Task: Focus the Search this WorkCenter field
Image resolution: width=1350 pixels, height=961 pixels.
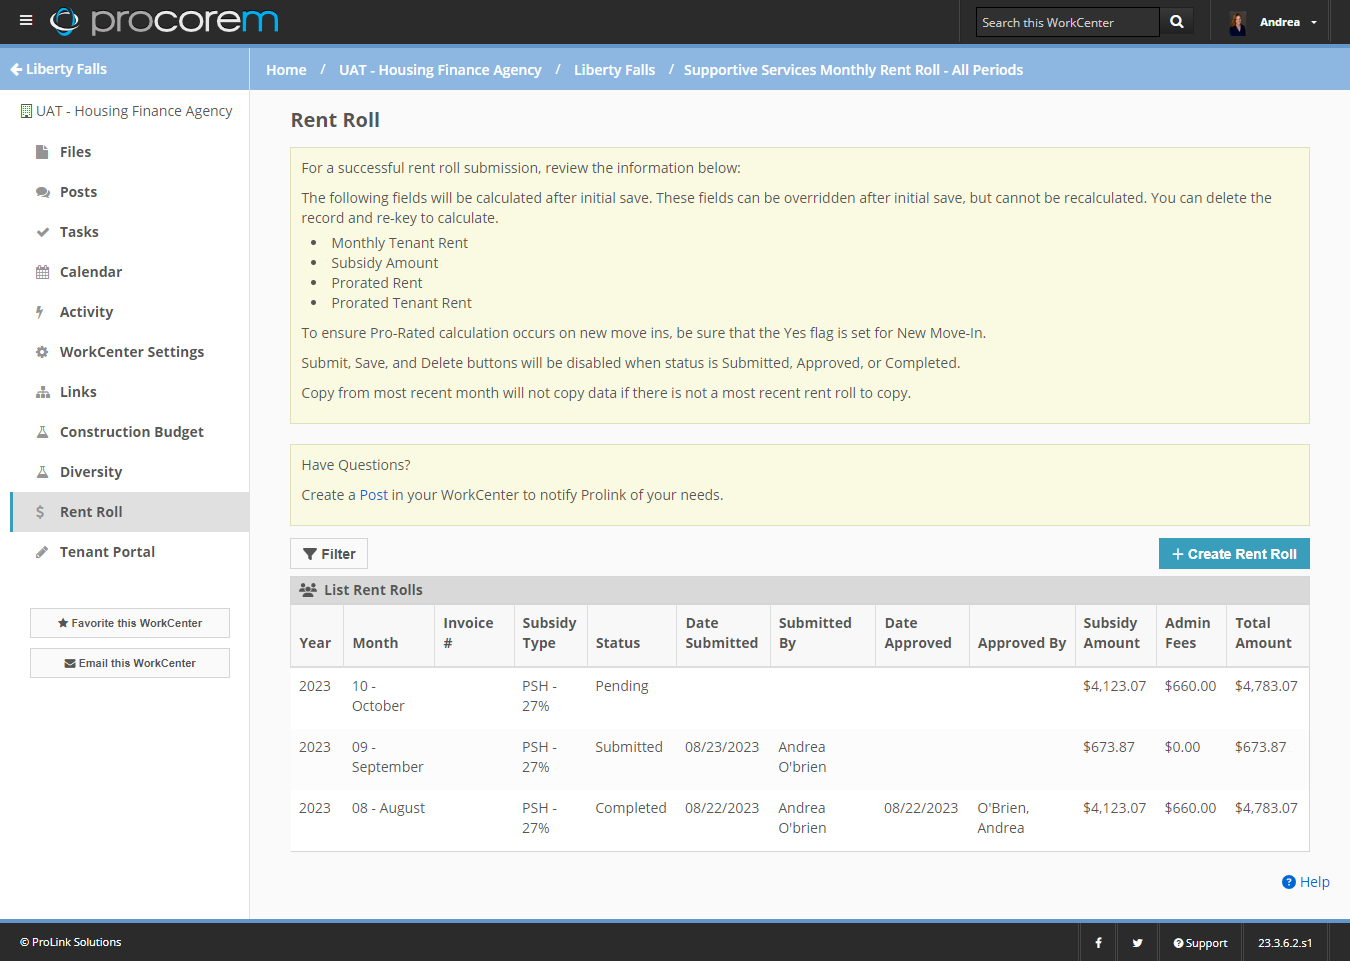Action: (x=1066, y=22)
